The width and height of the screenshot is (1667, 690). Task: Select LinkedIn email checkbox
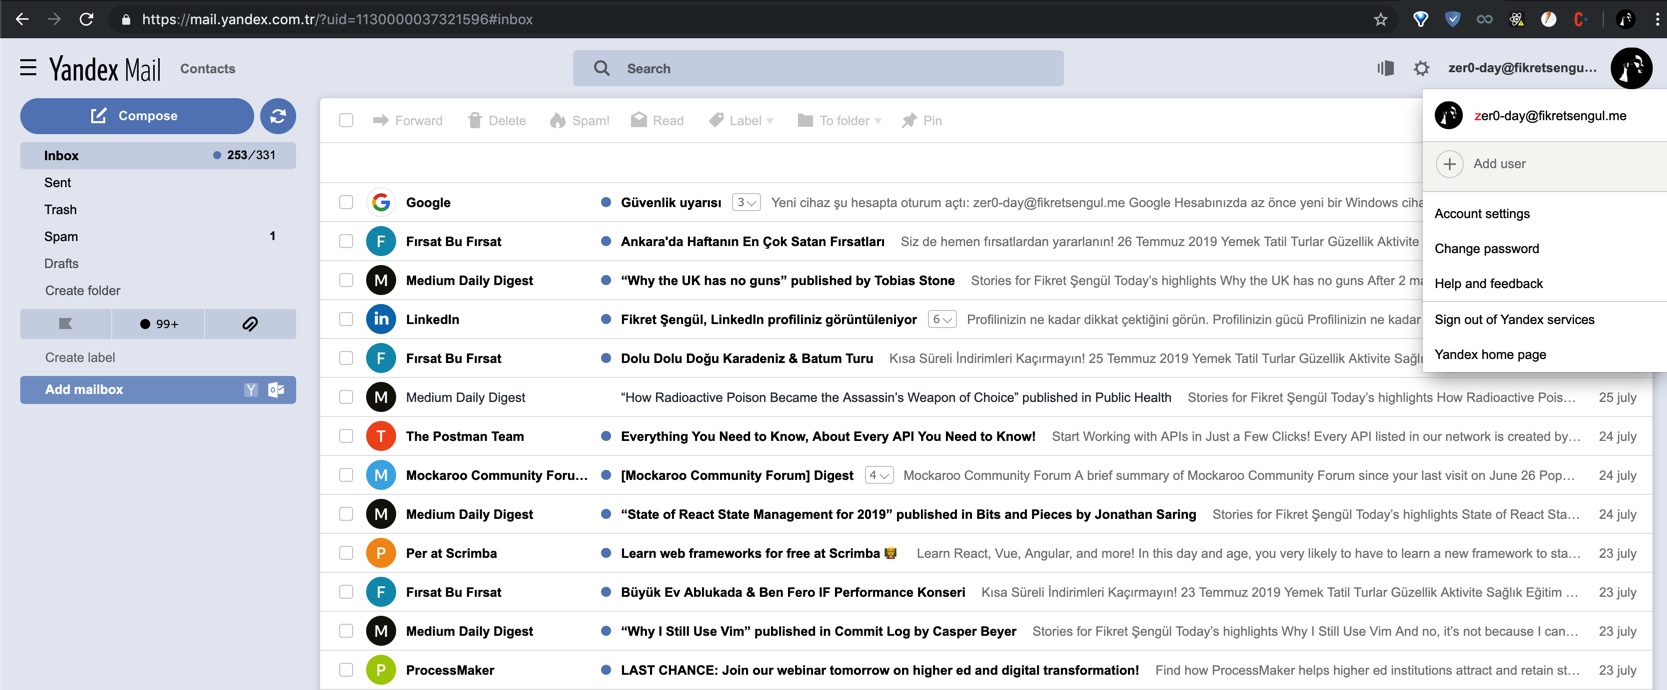point(346,319)
